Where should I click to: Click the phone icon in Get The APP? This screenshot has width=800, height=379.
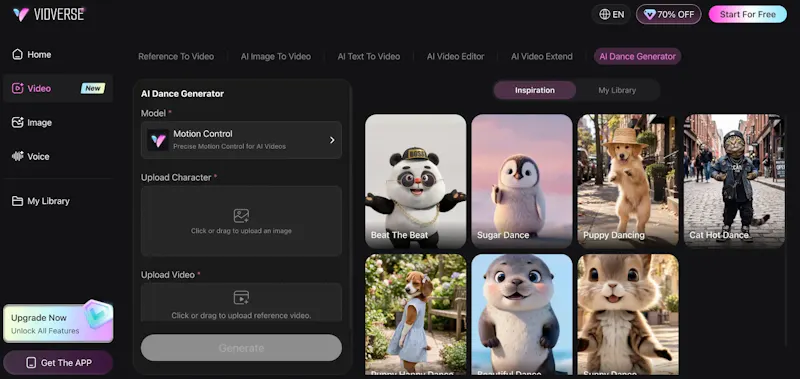click(31, 363)
